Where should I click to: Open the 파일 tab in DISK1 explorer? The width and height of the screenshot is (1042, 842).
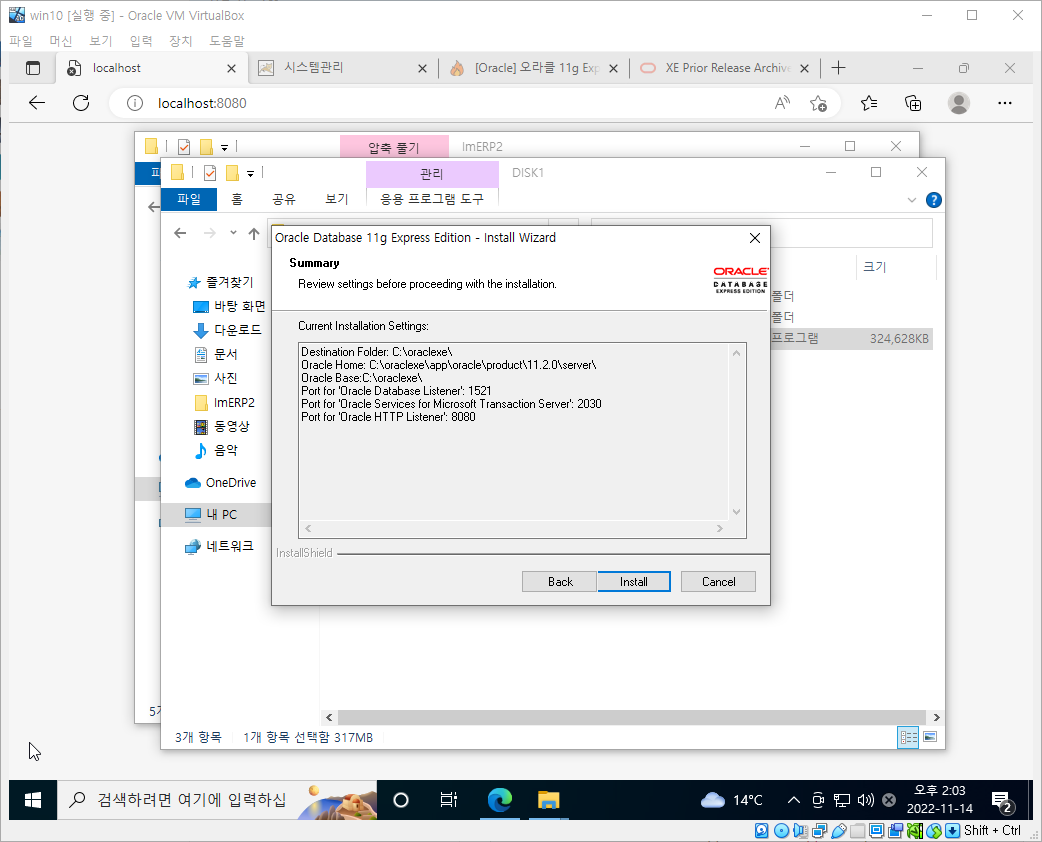(x=189, y=199)
